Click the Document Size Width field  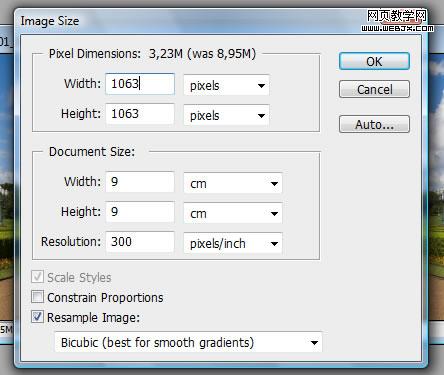[x=140, y=182]
